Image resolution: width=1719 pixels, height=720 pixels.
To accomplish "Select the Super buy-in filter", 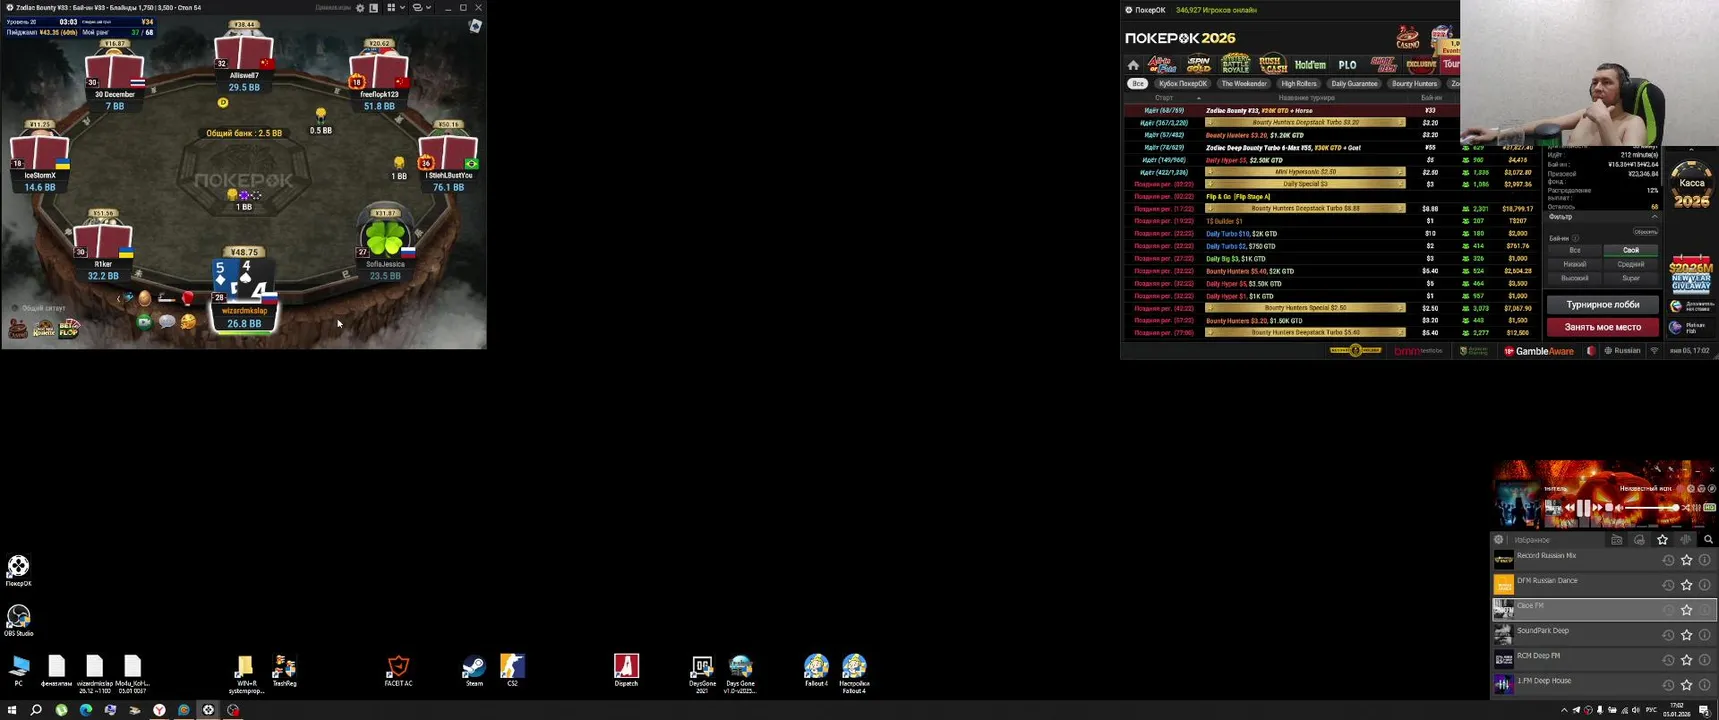I will [x=1631, y=278].
